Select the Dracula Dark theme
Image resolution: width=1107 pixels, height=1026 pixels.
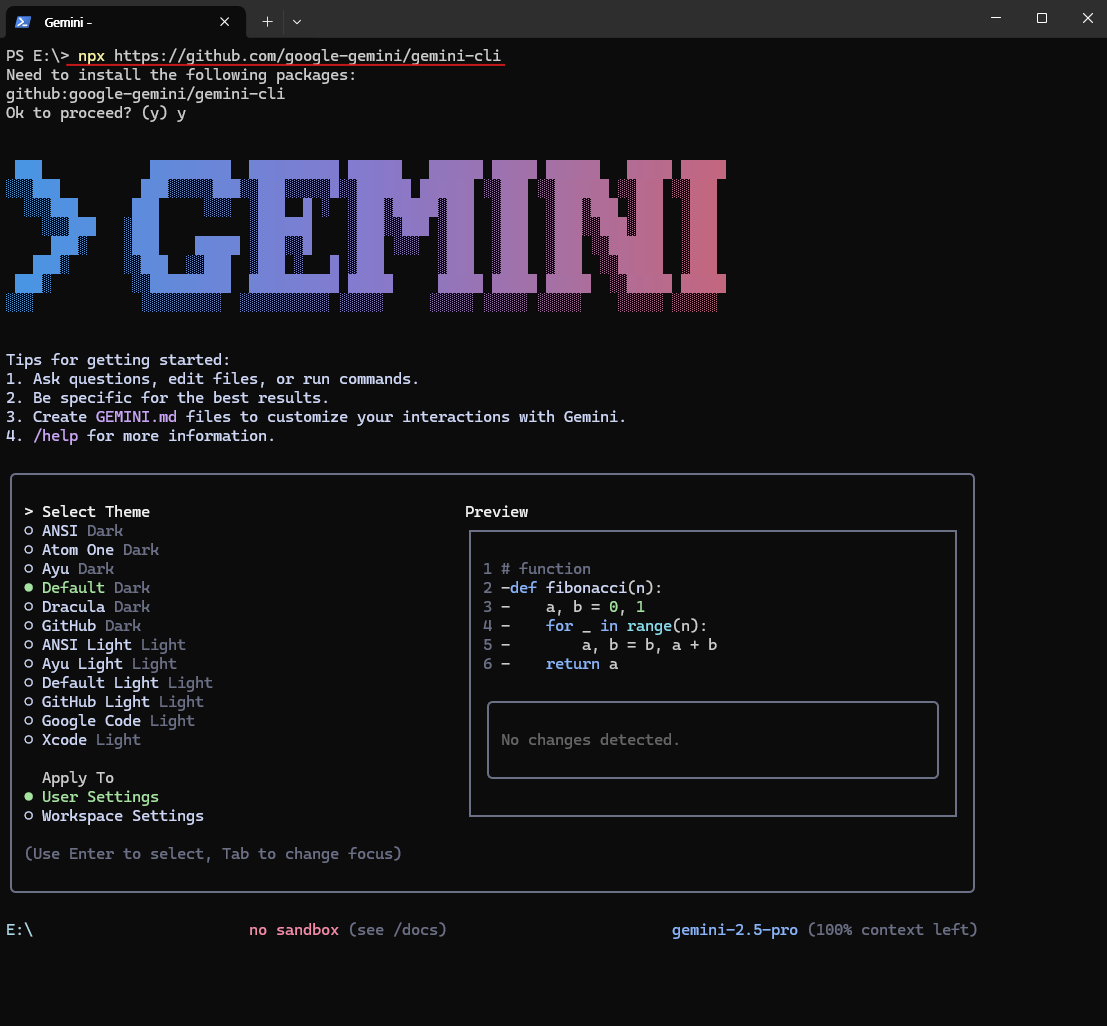[x=88, y=607]
